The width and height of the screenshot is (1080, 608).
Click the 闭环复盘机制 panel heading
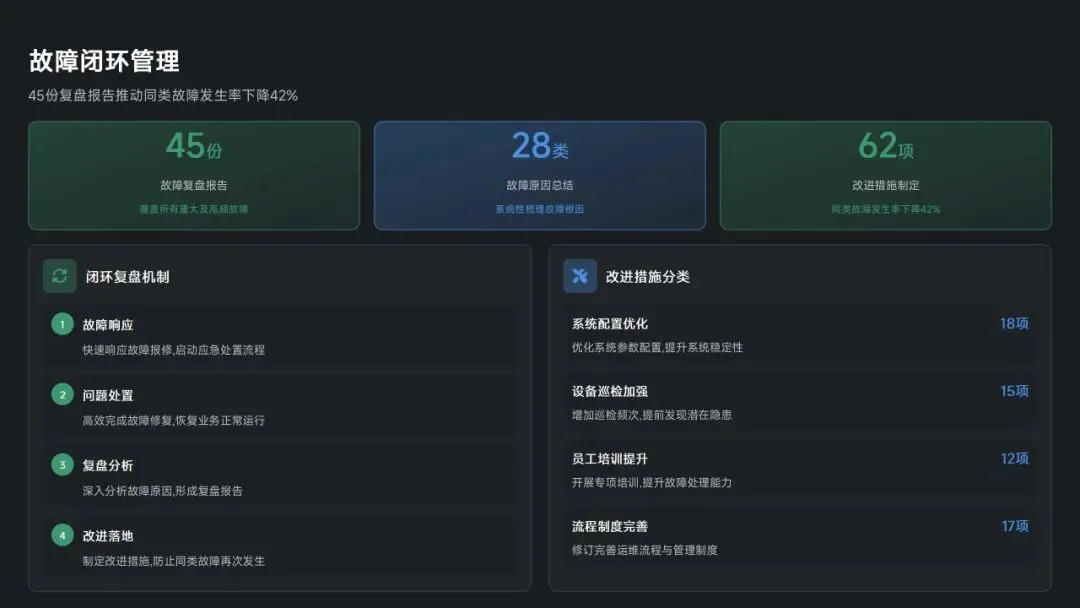tap(127, 277)
